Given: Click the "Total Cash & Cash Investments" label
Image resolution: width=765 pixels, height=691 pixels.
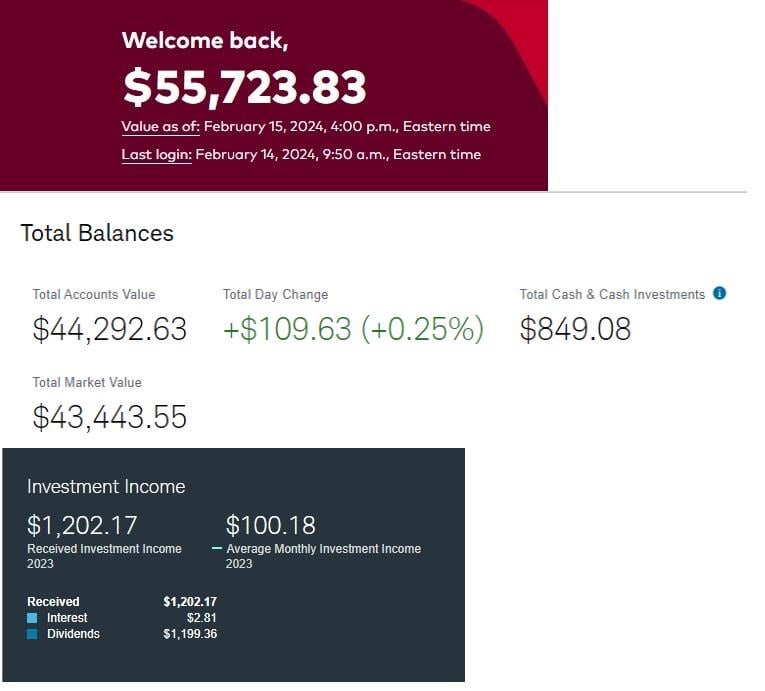Looking at the screenshot, I should pyautogui.click(x=612, y=295).
